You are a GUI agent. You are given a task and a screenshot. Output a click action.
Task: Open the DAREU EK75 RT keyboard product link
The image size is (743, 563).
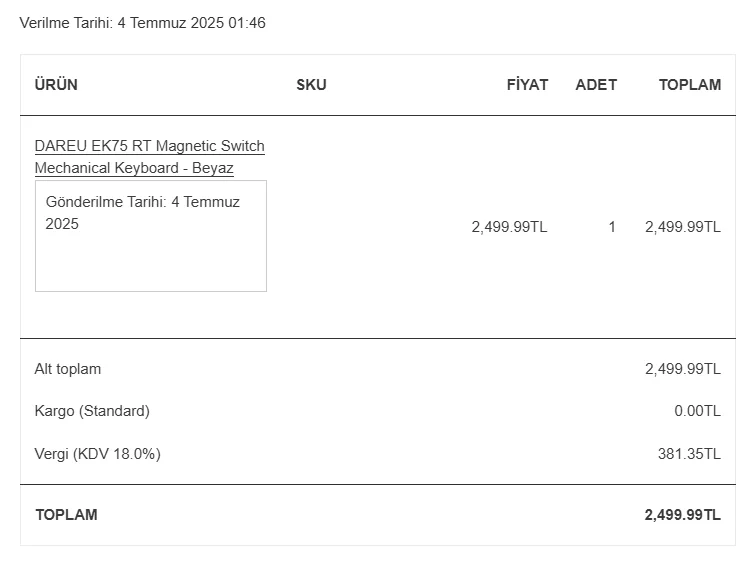(x=149, y=146)
